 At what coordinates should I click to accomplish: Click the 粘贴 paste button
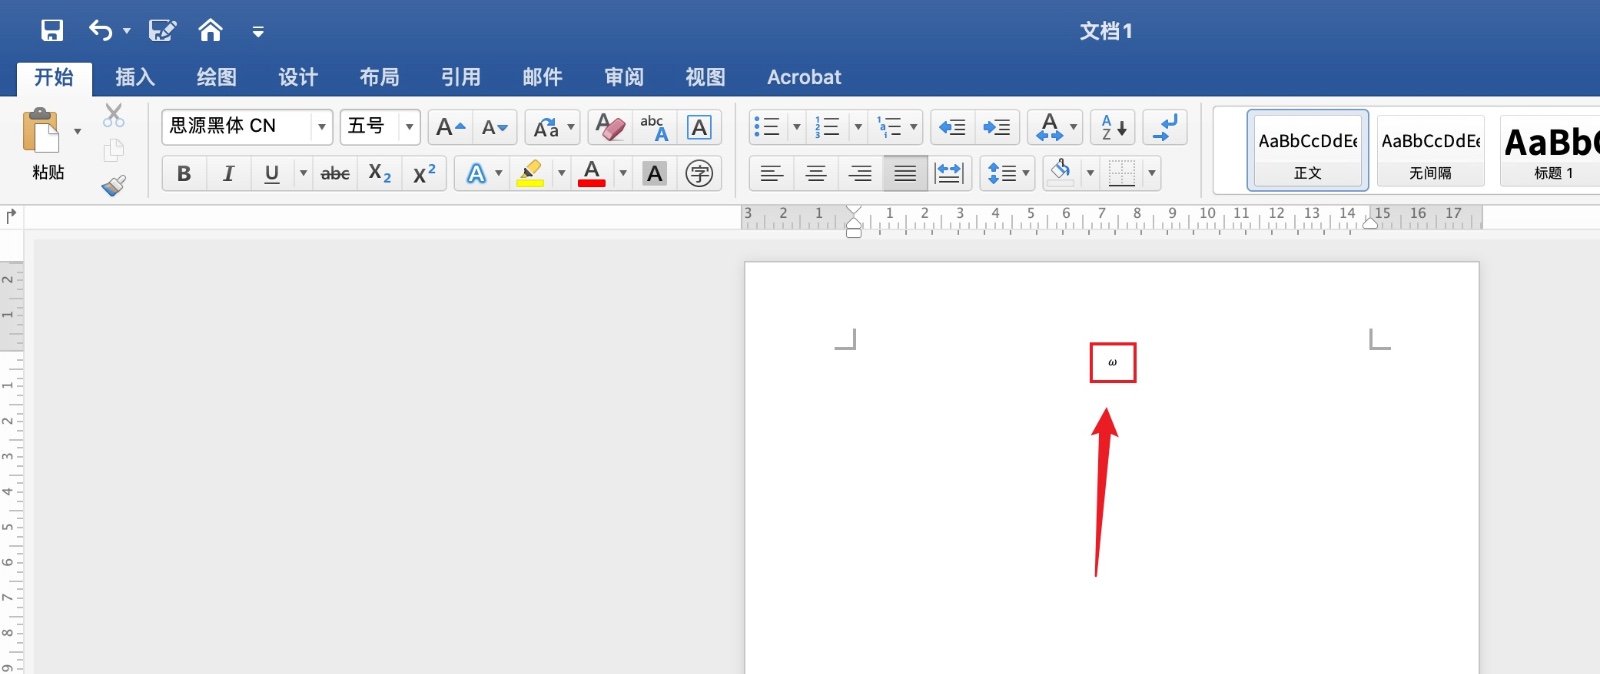pos(44,145)
